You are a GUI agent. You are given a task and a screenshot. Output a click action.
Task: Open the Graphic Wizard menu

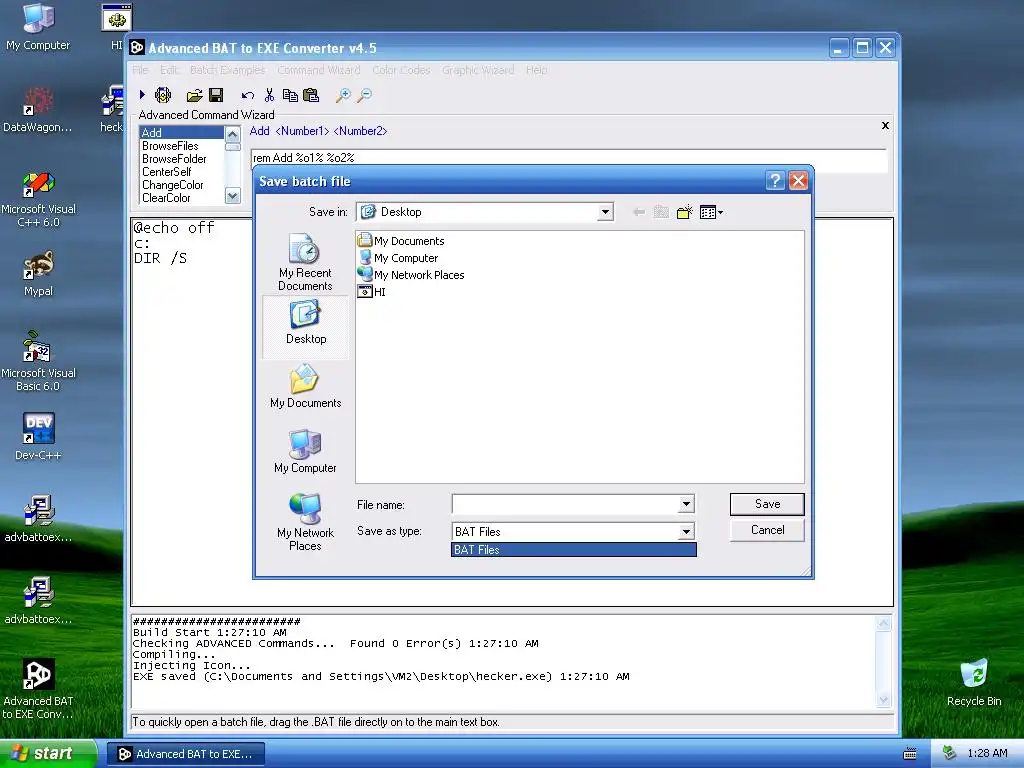pyautogui.click(x=478, y=70)
